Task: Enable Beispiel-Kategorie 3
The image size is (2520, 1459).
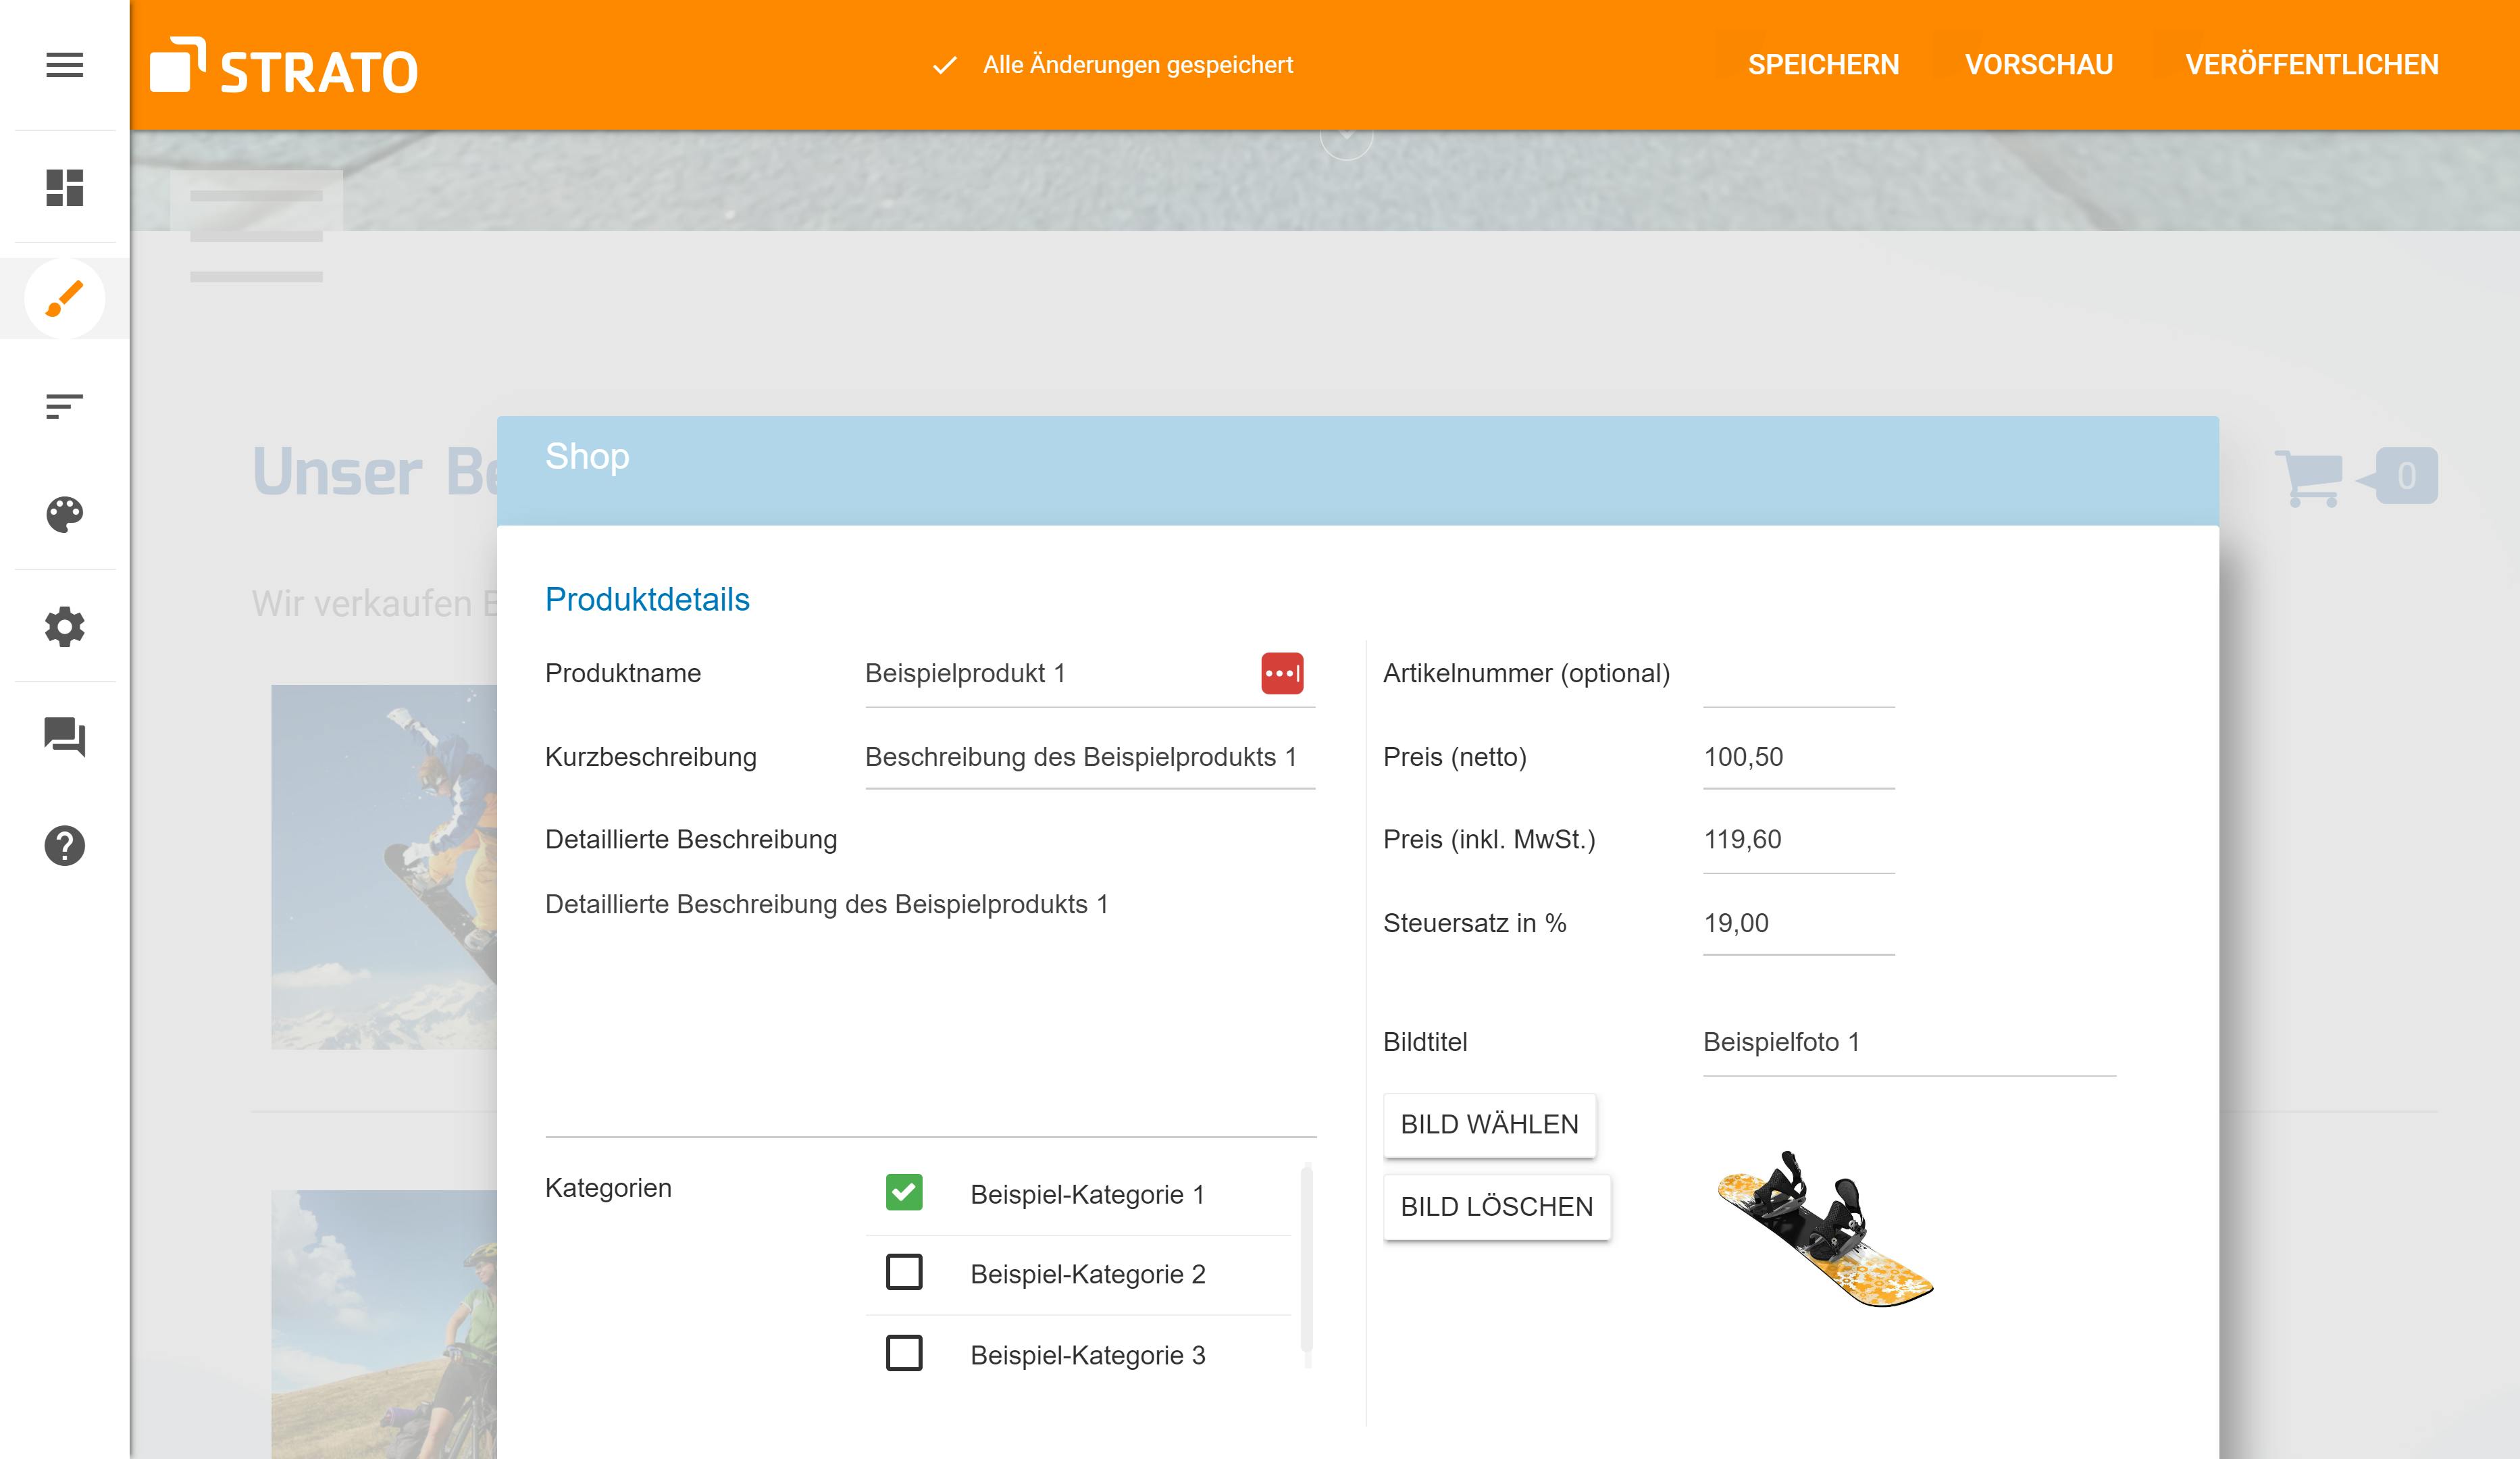Action: click(904, 1354)
